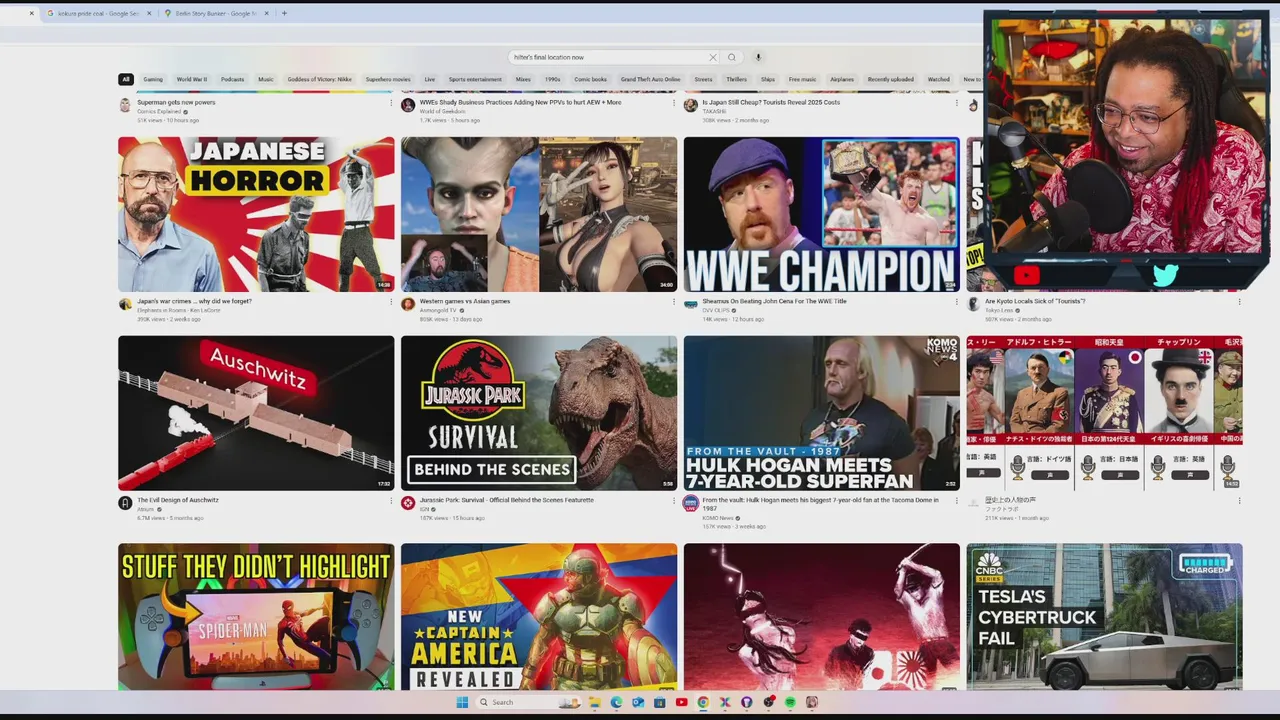Select the Live filter chip

(430, 79)
